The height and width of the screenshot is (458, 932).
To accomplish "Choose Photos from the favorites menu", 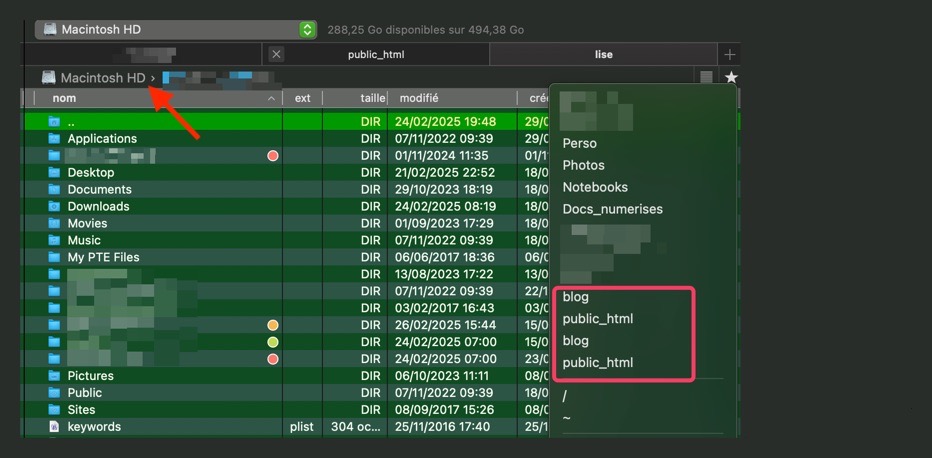I will coord(584,165).
